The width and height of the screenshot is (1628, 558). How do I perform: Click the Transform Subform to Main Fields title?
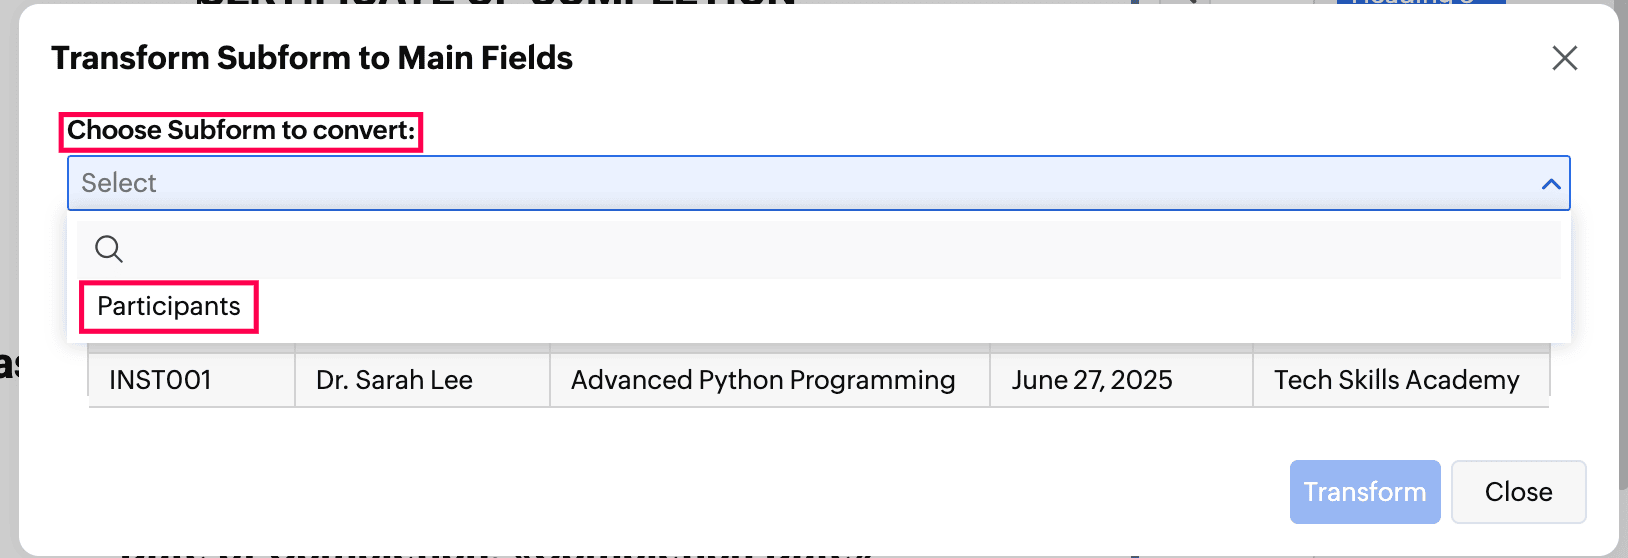(312, 58)
